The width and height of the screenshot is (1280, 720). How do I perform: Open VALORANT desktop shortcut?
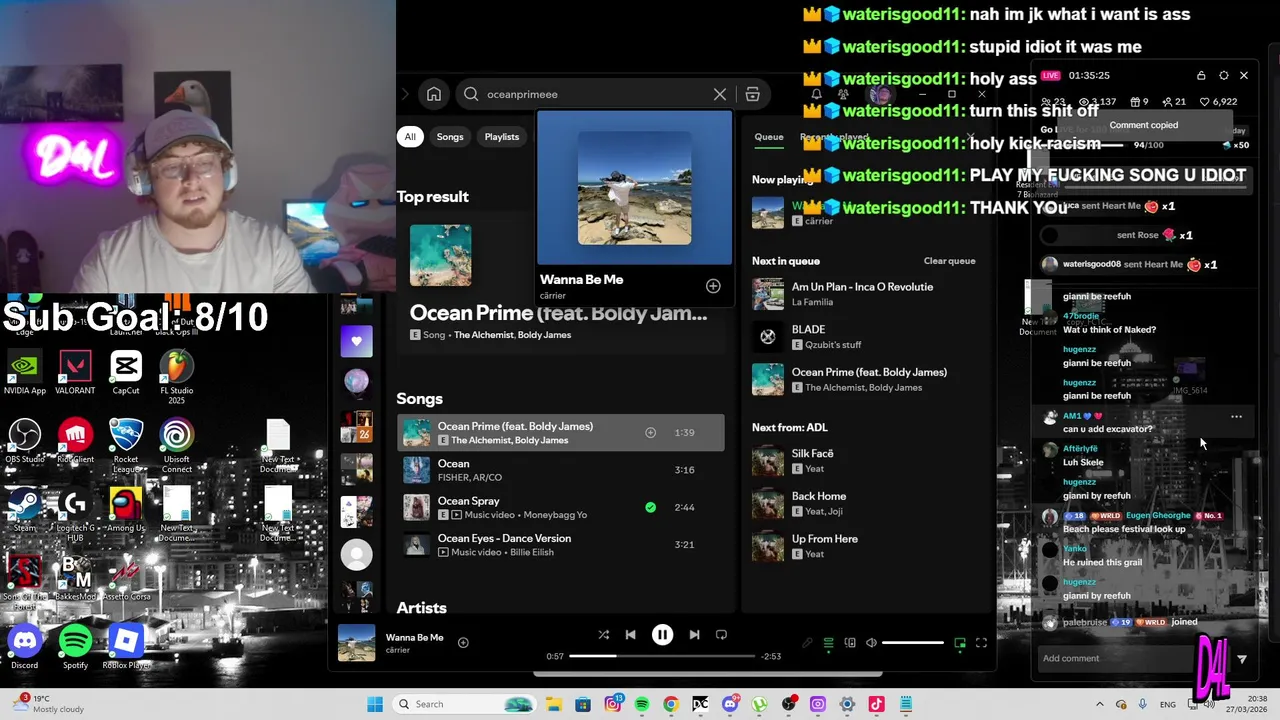point(75,372)
